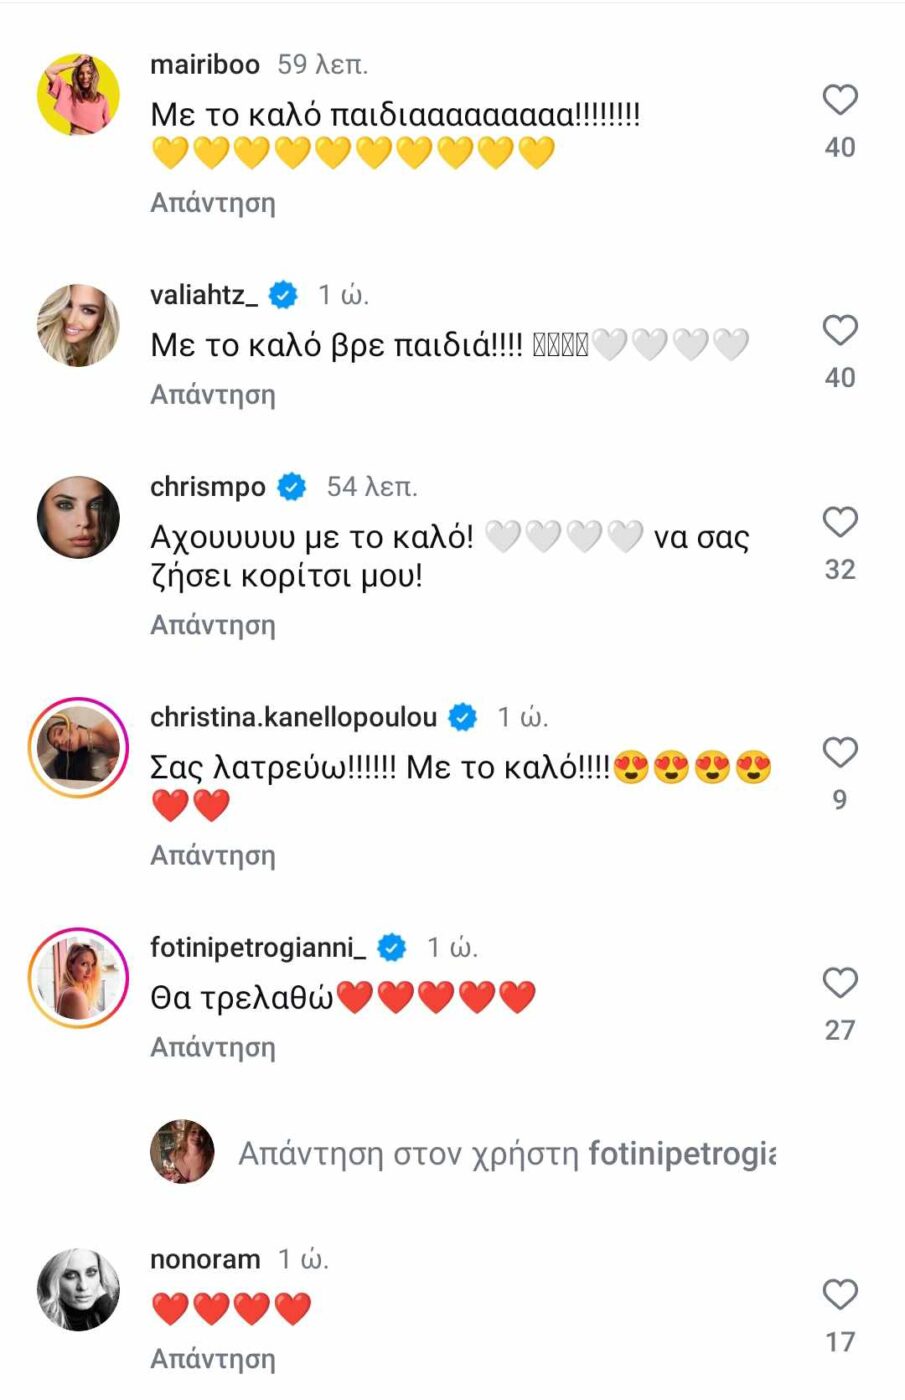Like mairiboo's comment with the heart icon
This screenshot has width=905, height=1400.
840,100
